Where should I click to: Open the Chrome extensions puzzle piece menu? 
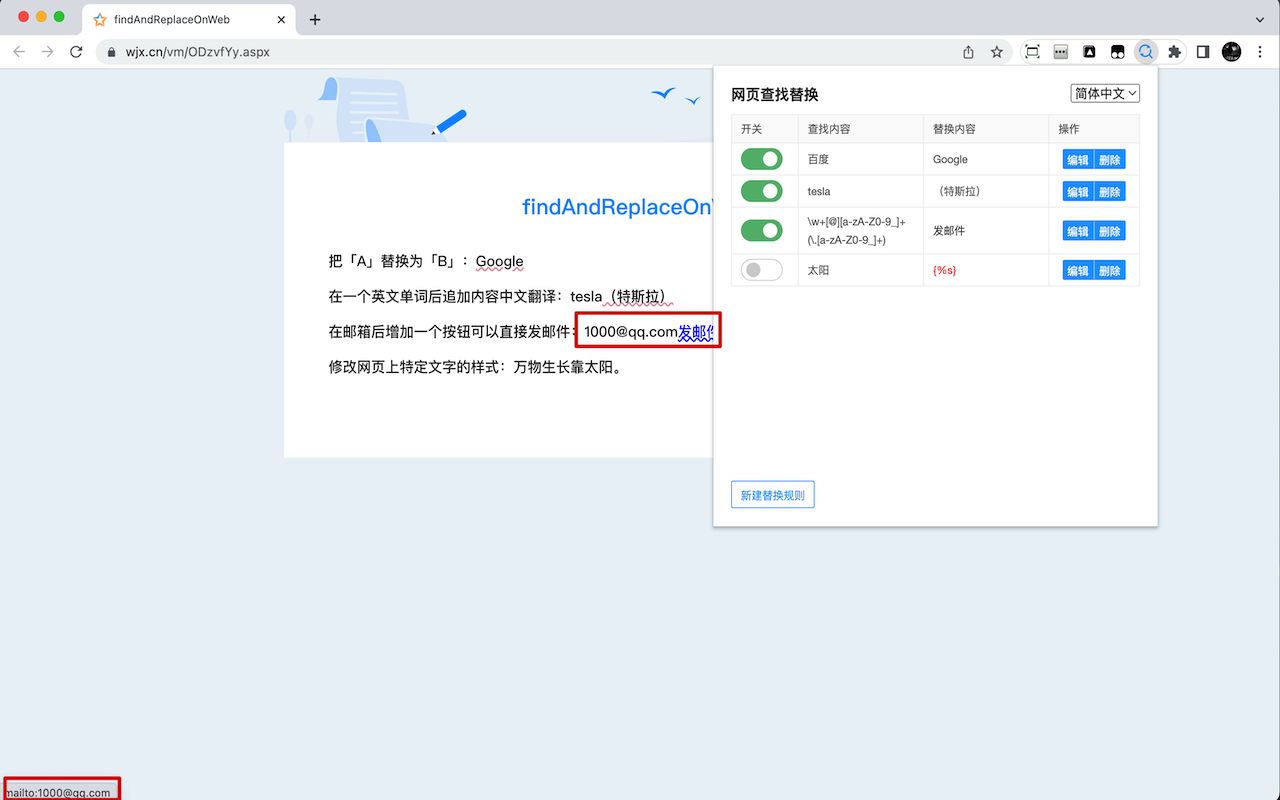click(1174, 51)
